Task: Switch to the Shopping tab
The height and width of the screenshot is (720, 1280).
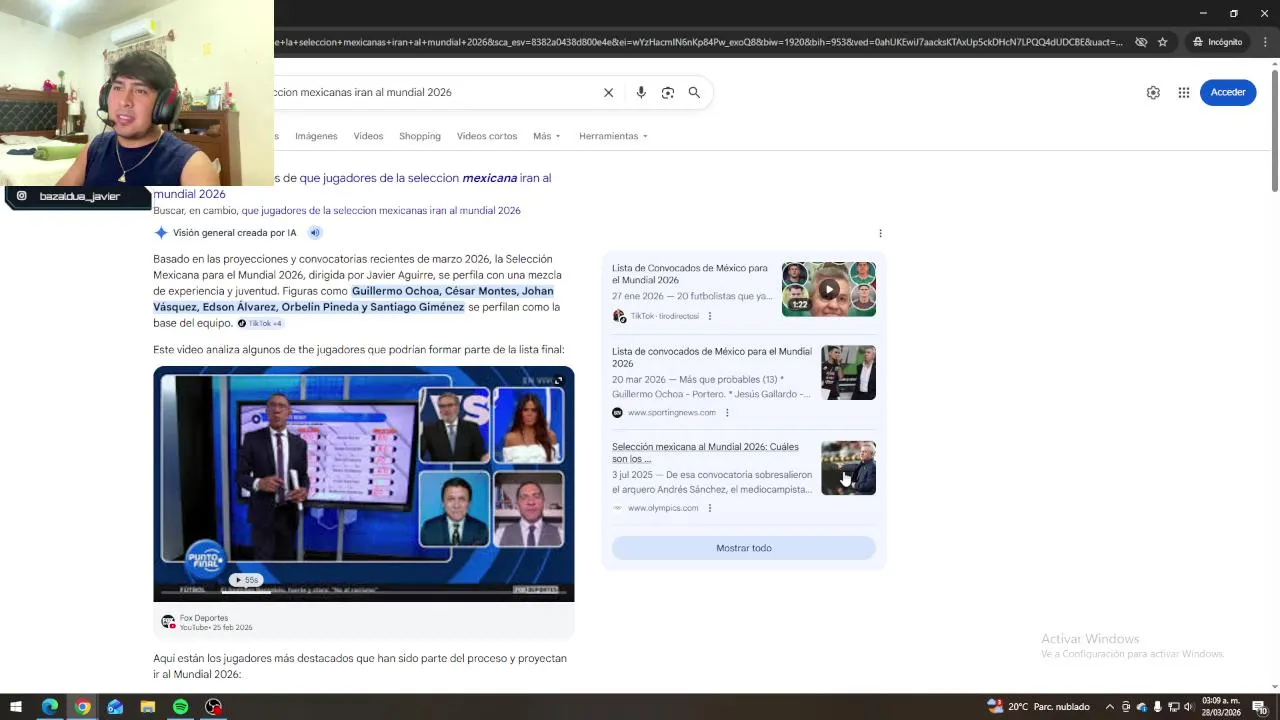Action: point(420,136)
